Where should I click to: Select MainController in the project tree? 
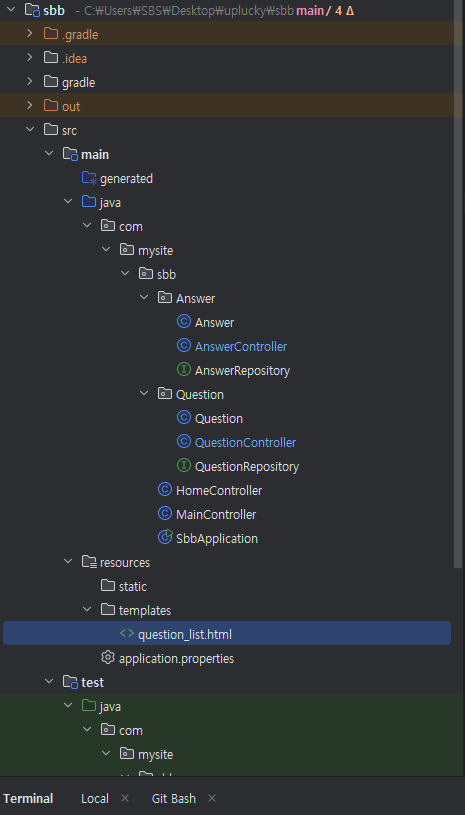coord(216,514)
